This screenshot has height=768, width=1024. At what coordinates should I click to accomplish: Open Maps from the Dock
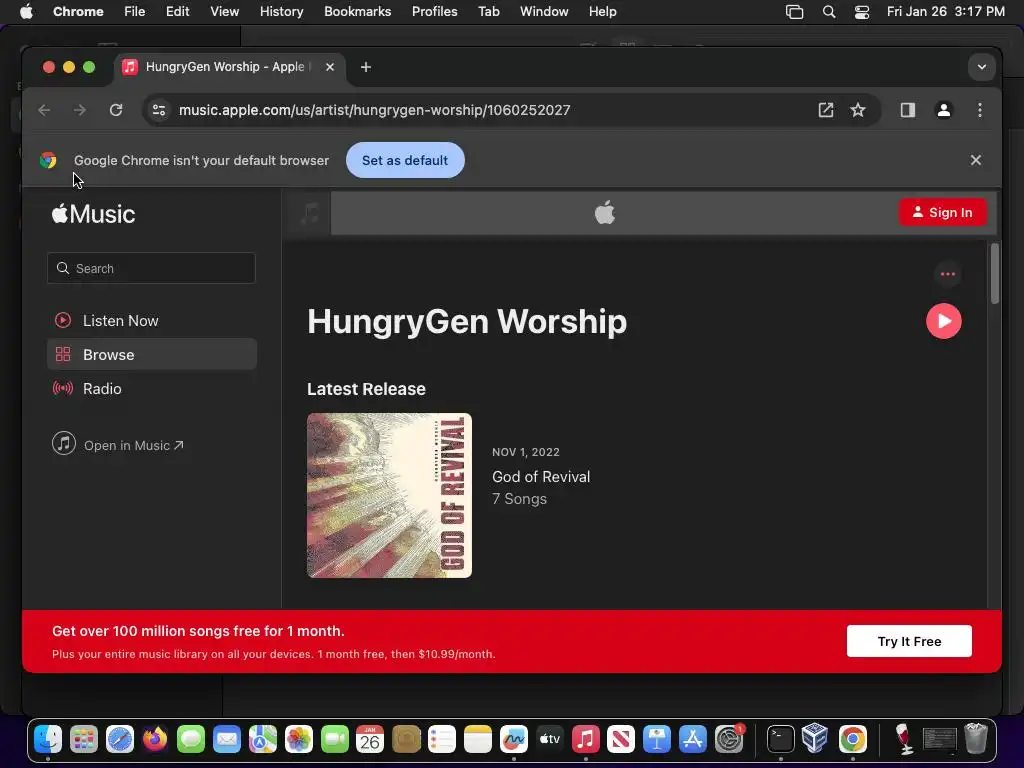263,739
